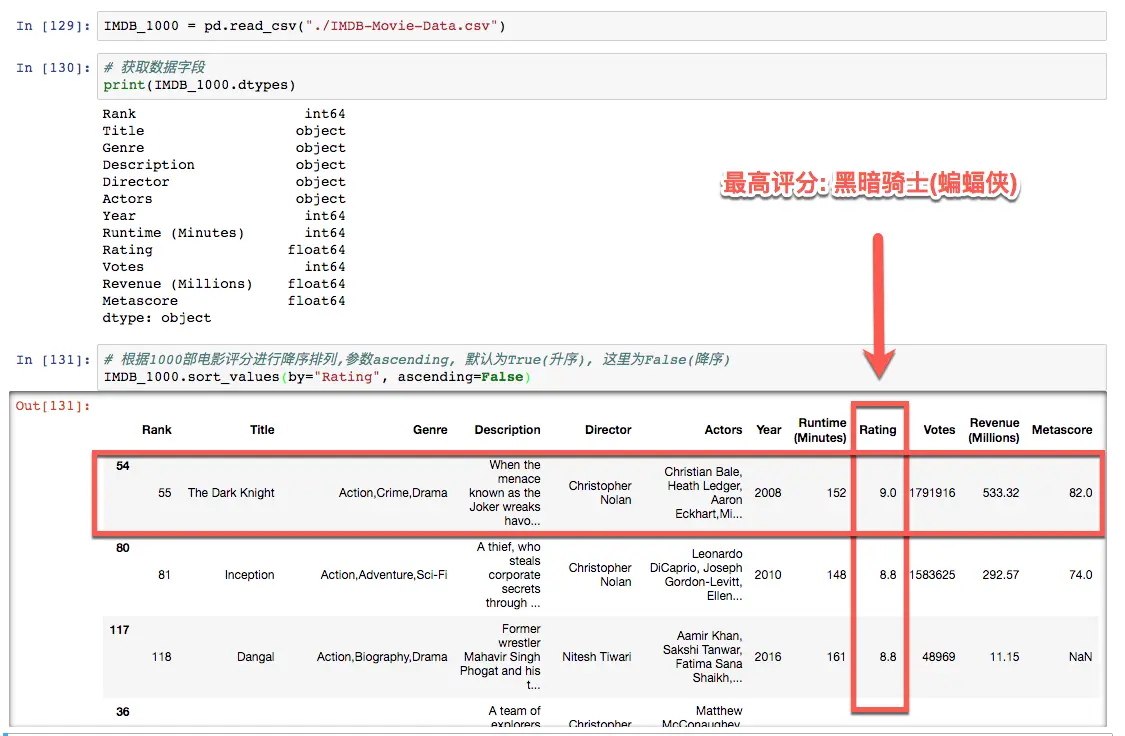Click the Revenue (Millions) column header
Screen dimensions: 1125x736
994,430
